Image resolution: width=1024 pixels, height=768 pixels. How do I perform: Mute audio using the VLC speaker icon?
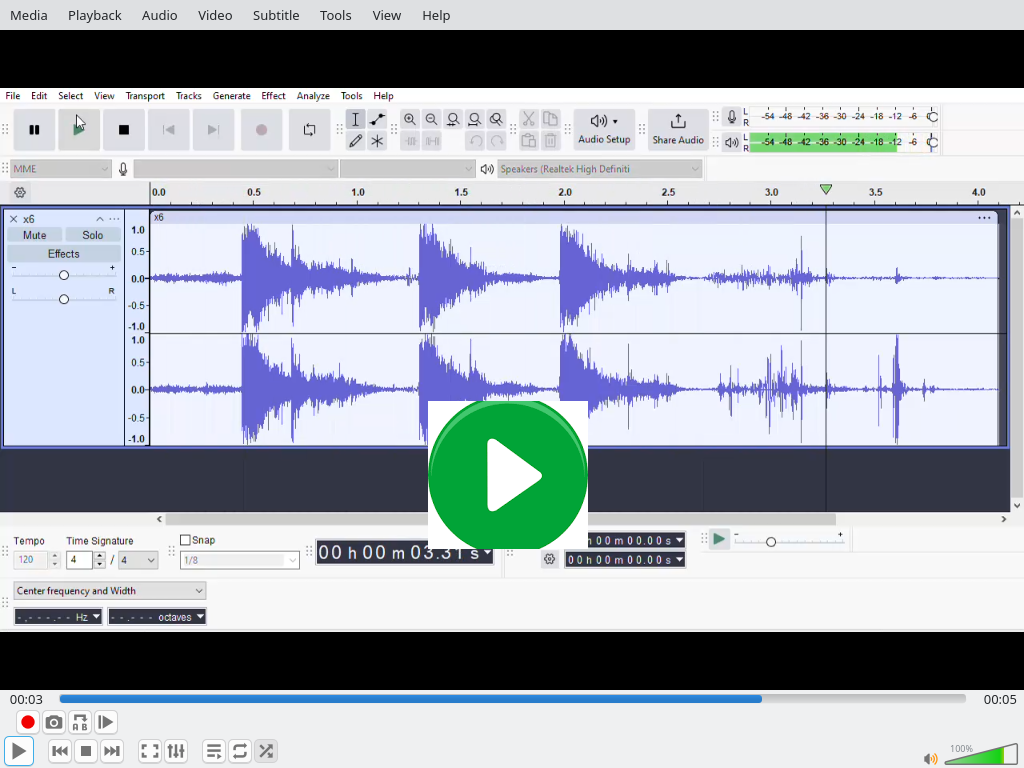[x=931, y=758]
